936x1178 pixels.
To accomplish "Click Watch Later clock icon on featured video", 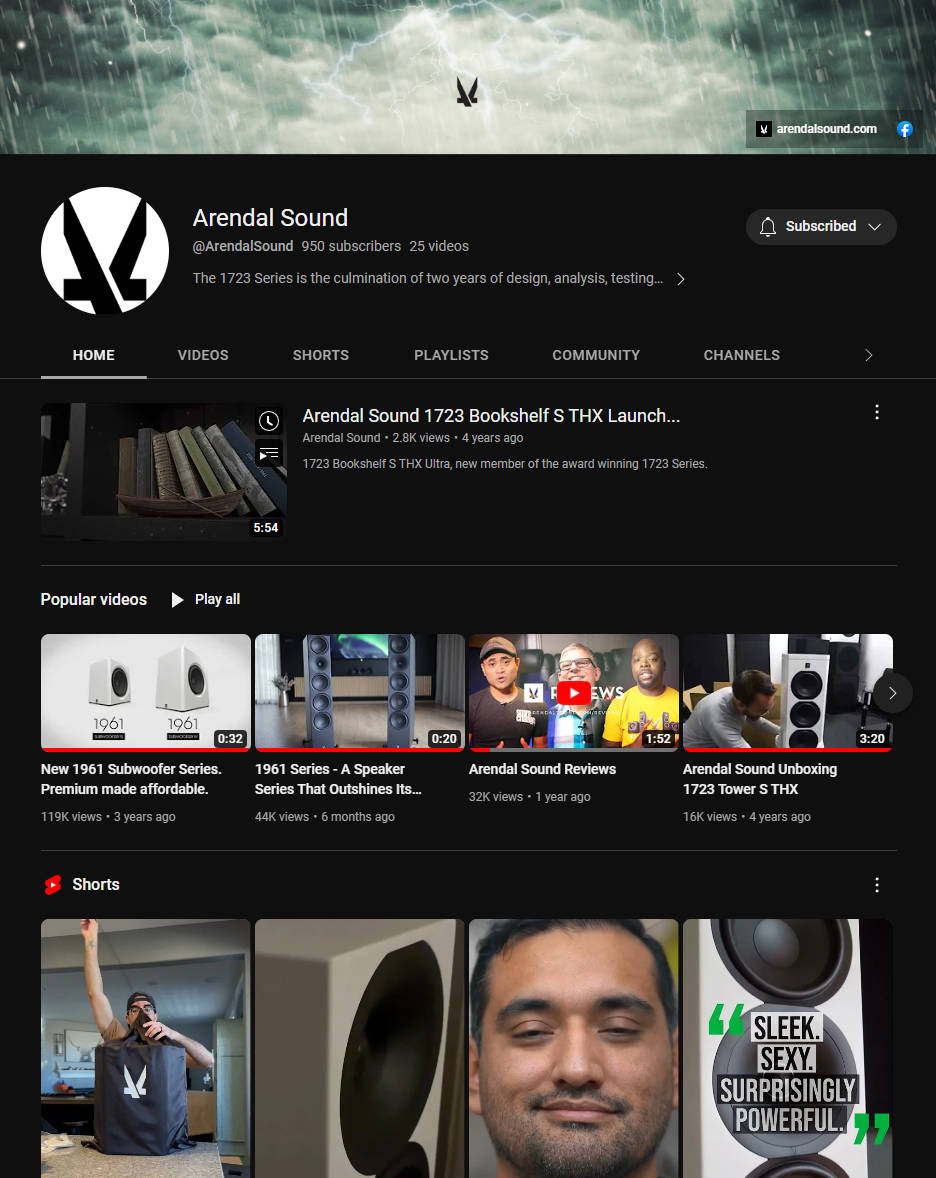I will (269, 421).
